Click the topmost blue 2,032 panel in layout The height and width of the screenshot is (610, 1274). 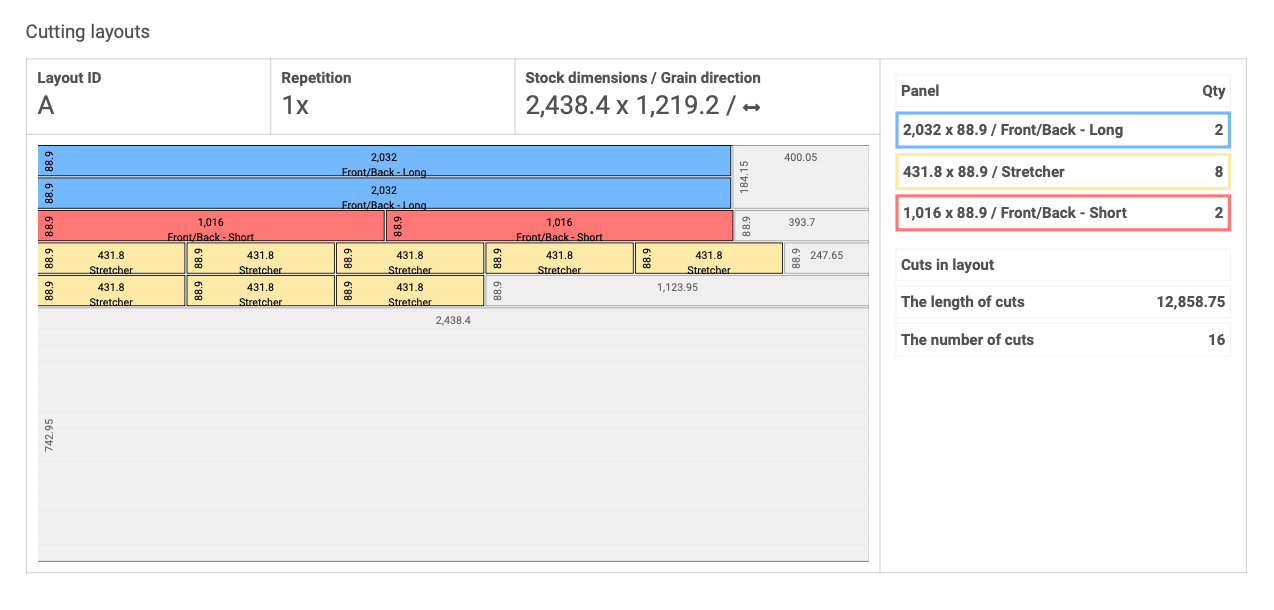[384, 162]
